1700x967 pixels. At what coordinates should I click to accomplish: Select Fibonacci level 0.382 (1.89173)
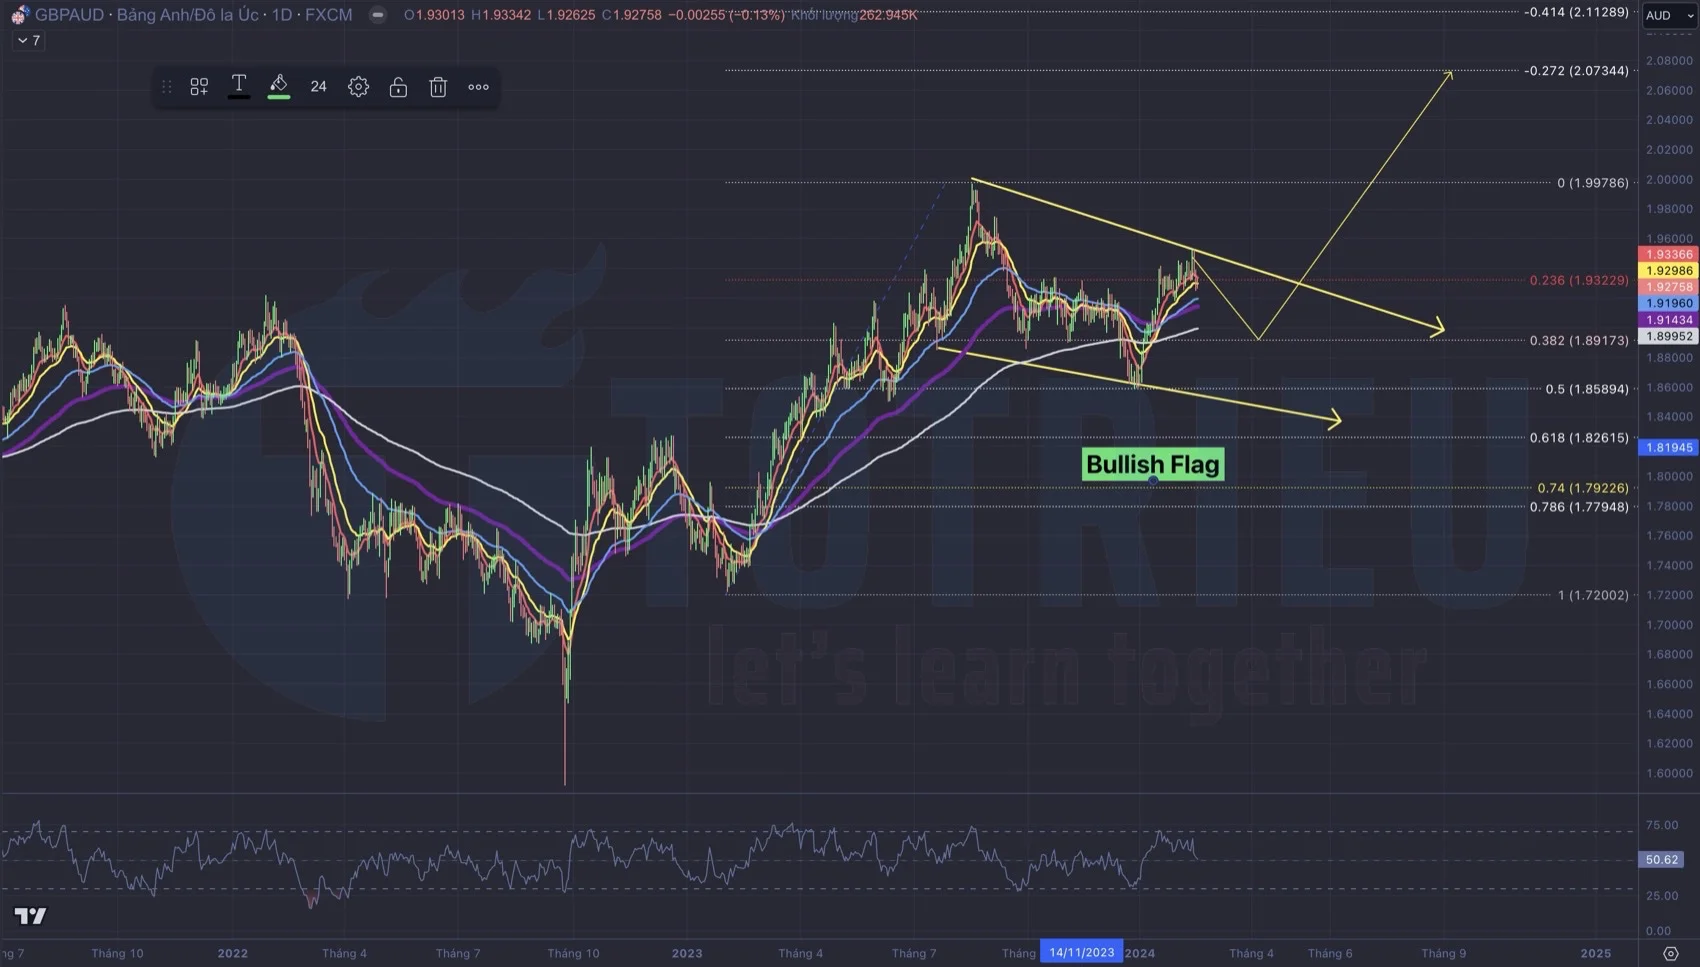point(1579,340)
